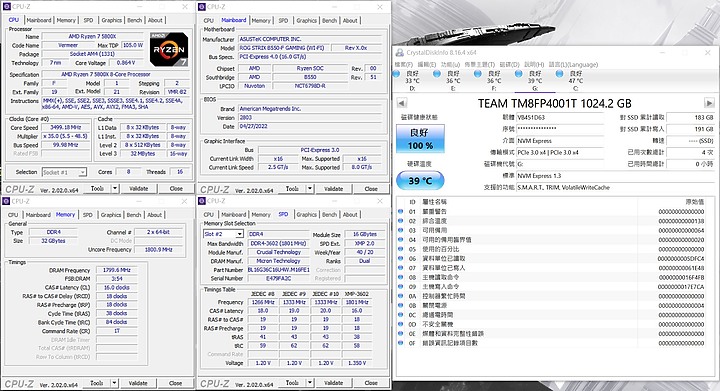Click Part Number BL16G36C16U4W.M16FE1
The image size is (720, 391).
[279, 270]
